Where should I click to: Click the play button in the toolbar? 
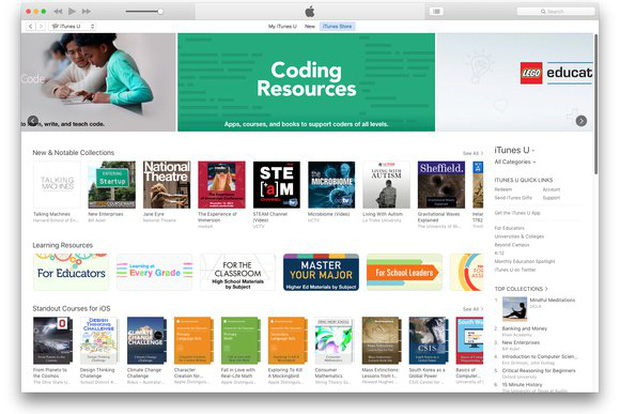(73, 11)
